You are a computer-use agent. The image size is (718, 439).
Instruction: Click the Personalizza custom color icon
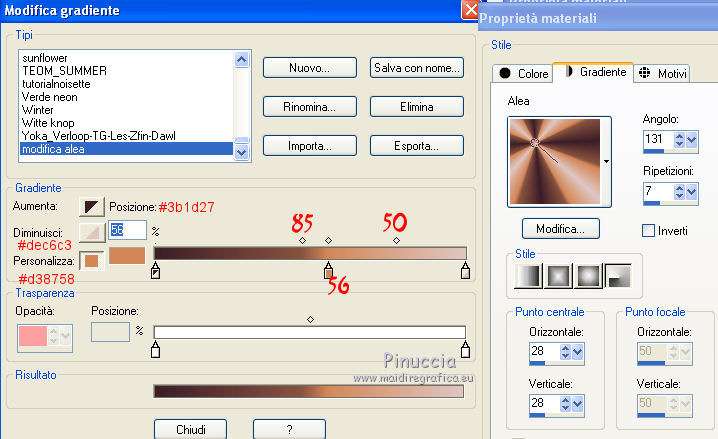92,261
